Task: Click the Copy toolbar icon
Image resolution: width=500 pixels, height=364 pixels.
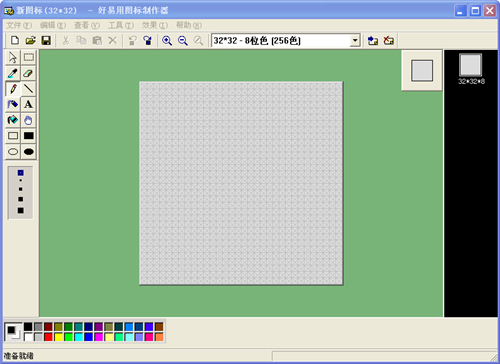Action: coord(81,41)
